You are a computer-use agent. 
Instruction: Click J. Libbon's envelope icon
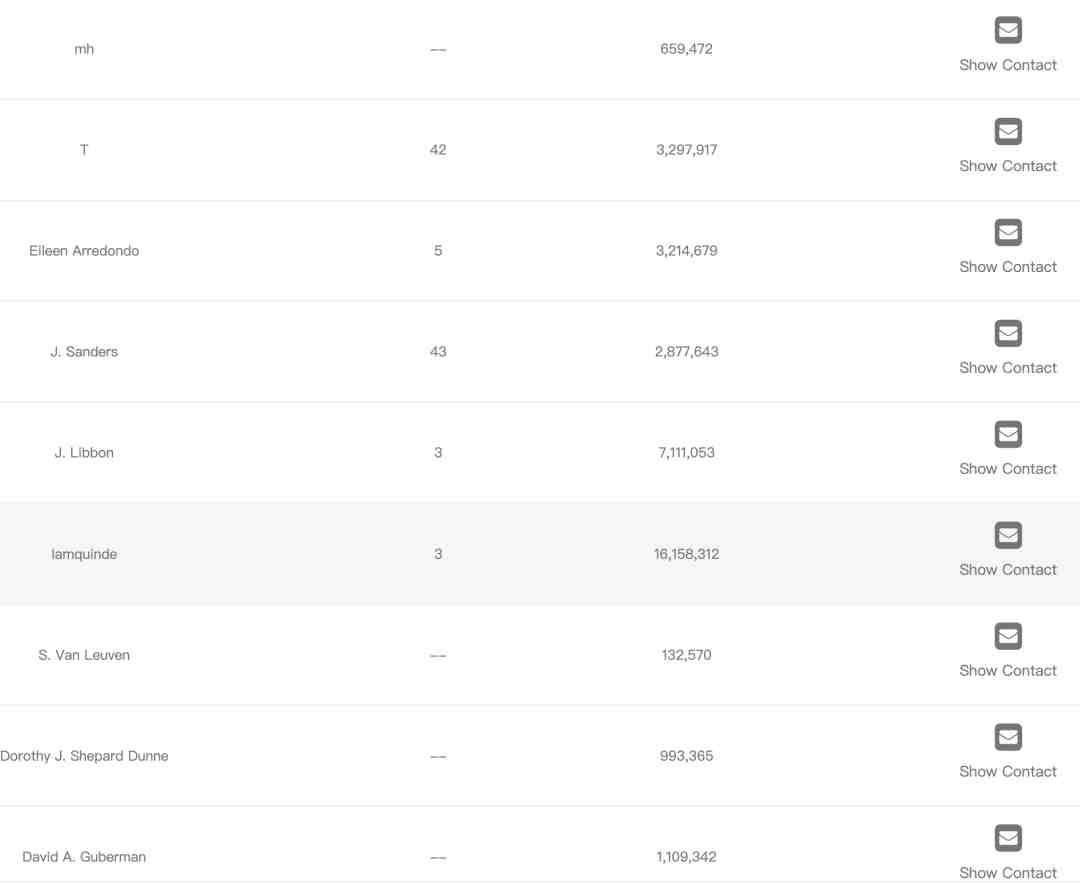tap(1008, 435)
